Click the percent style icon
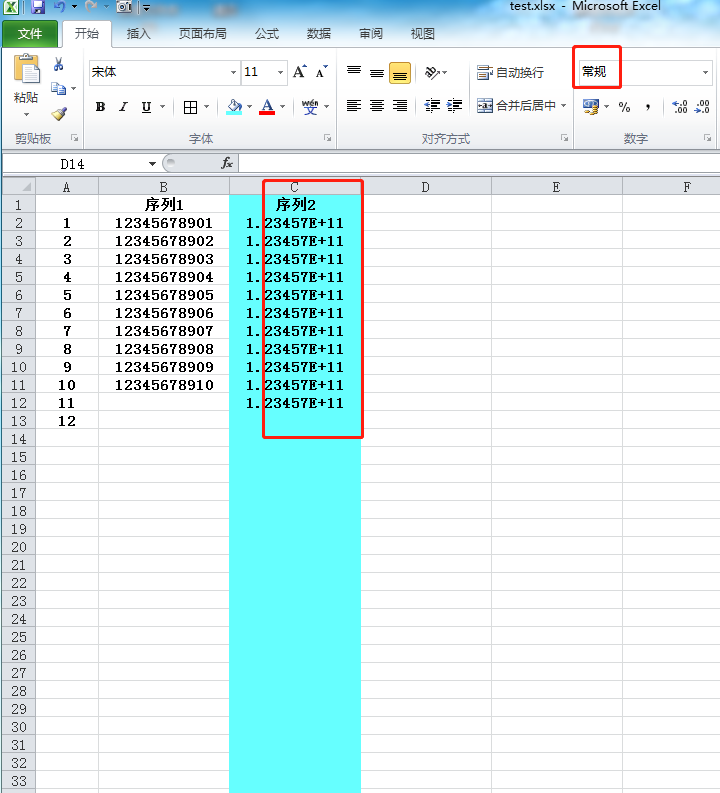720x793 pixels. click(624, 107)
